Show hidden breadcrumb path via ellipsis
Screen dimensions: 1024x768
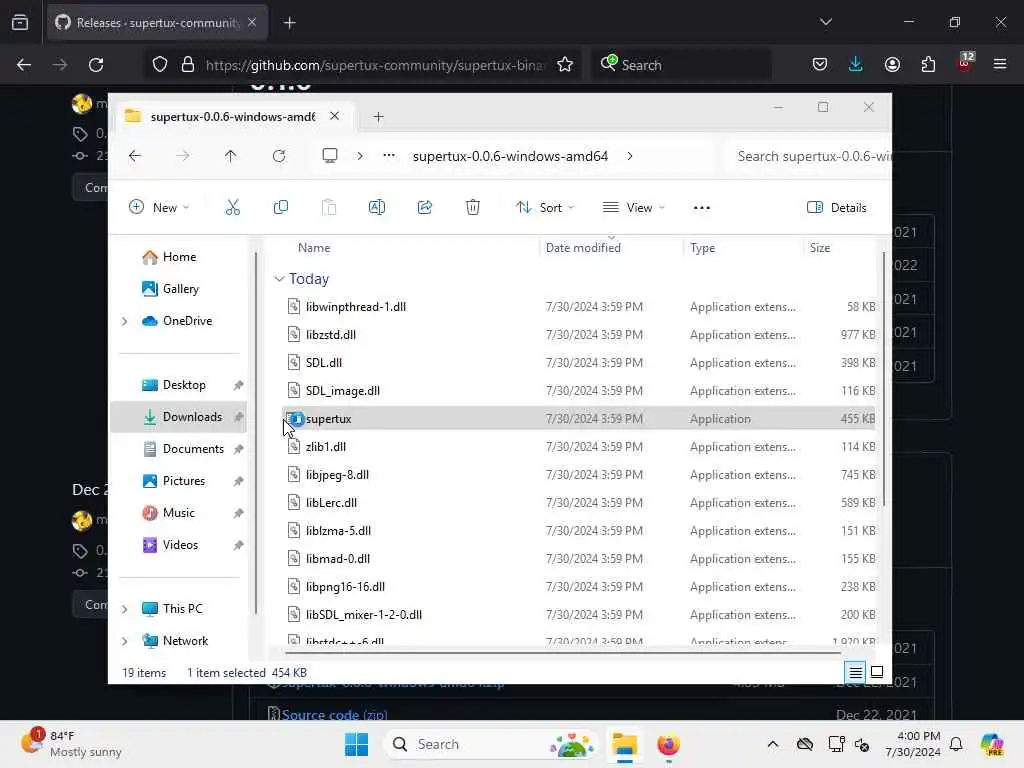pyautogui.click(x=389, y=156)
